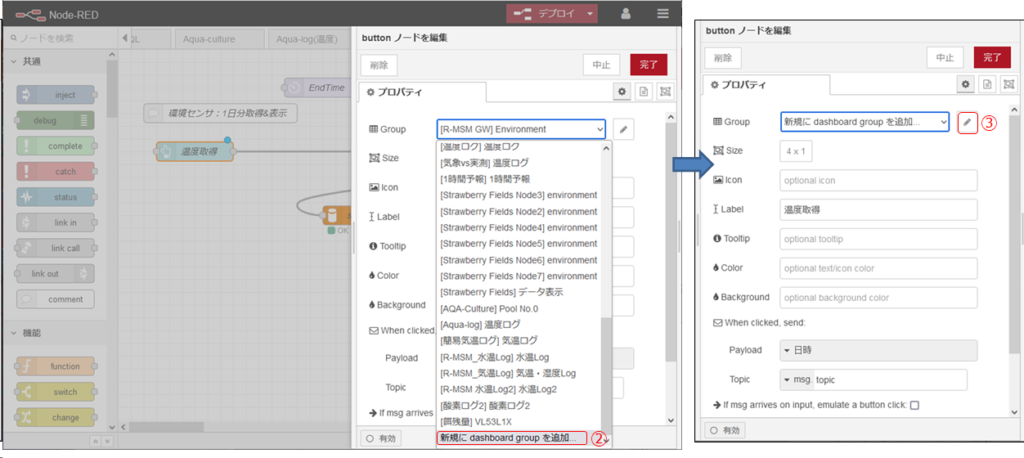Click the 温度取得 button node on canvas
The width and height of the screenshot is (1024, 458).
tap(195, 152)
